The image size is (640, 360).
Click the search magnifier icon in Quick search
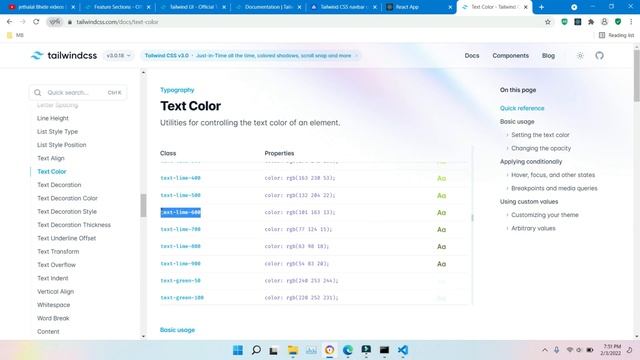point(38,93)
